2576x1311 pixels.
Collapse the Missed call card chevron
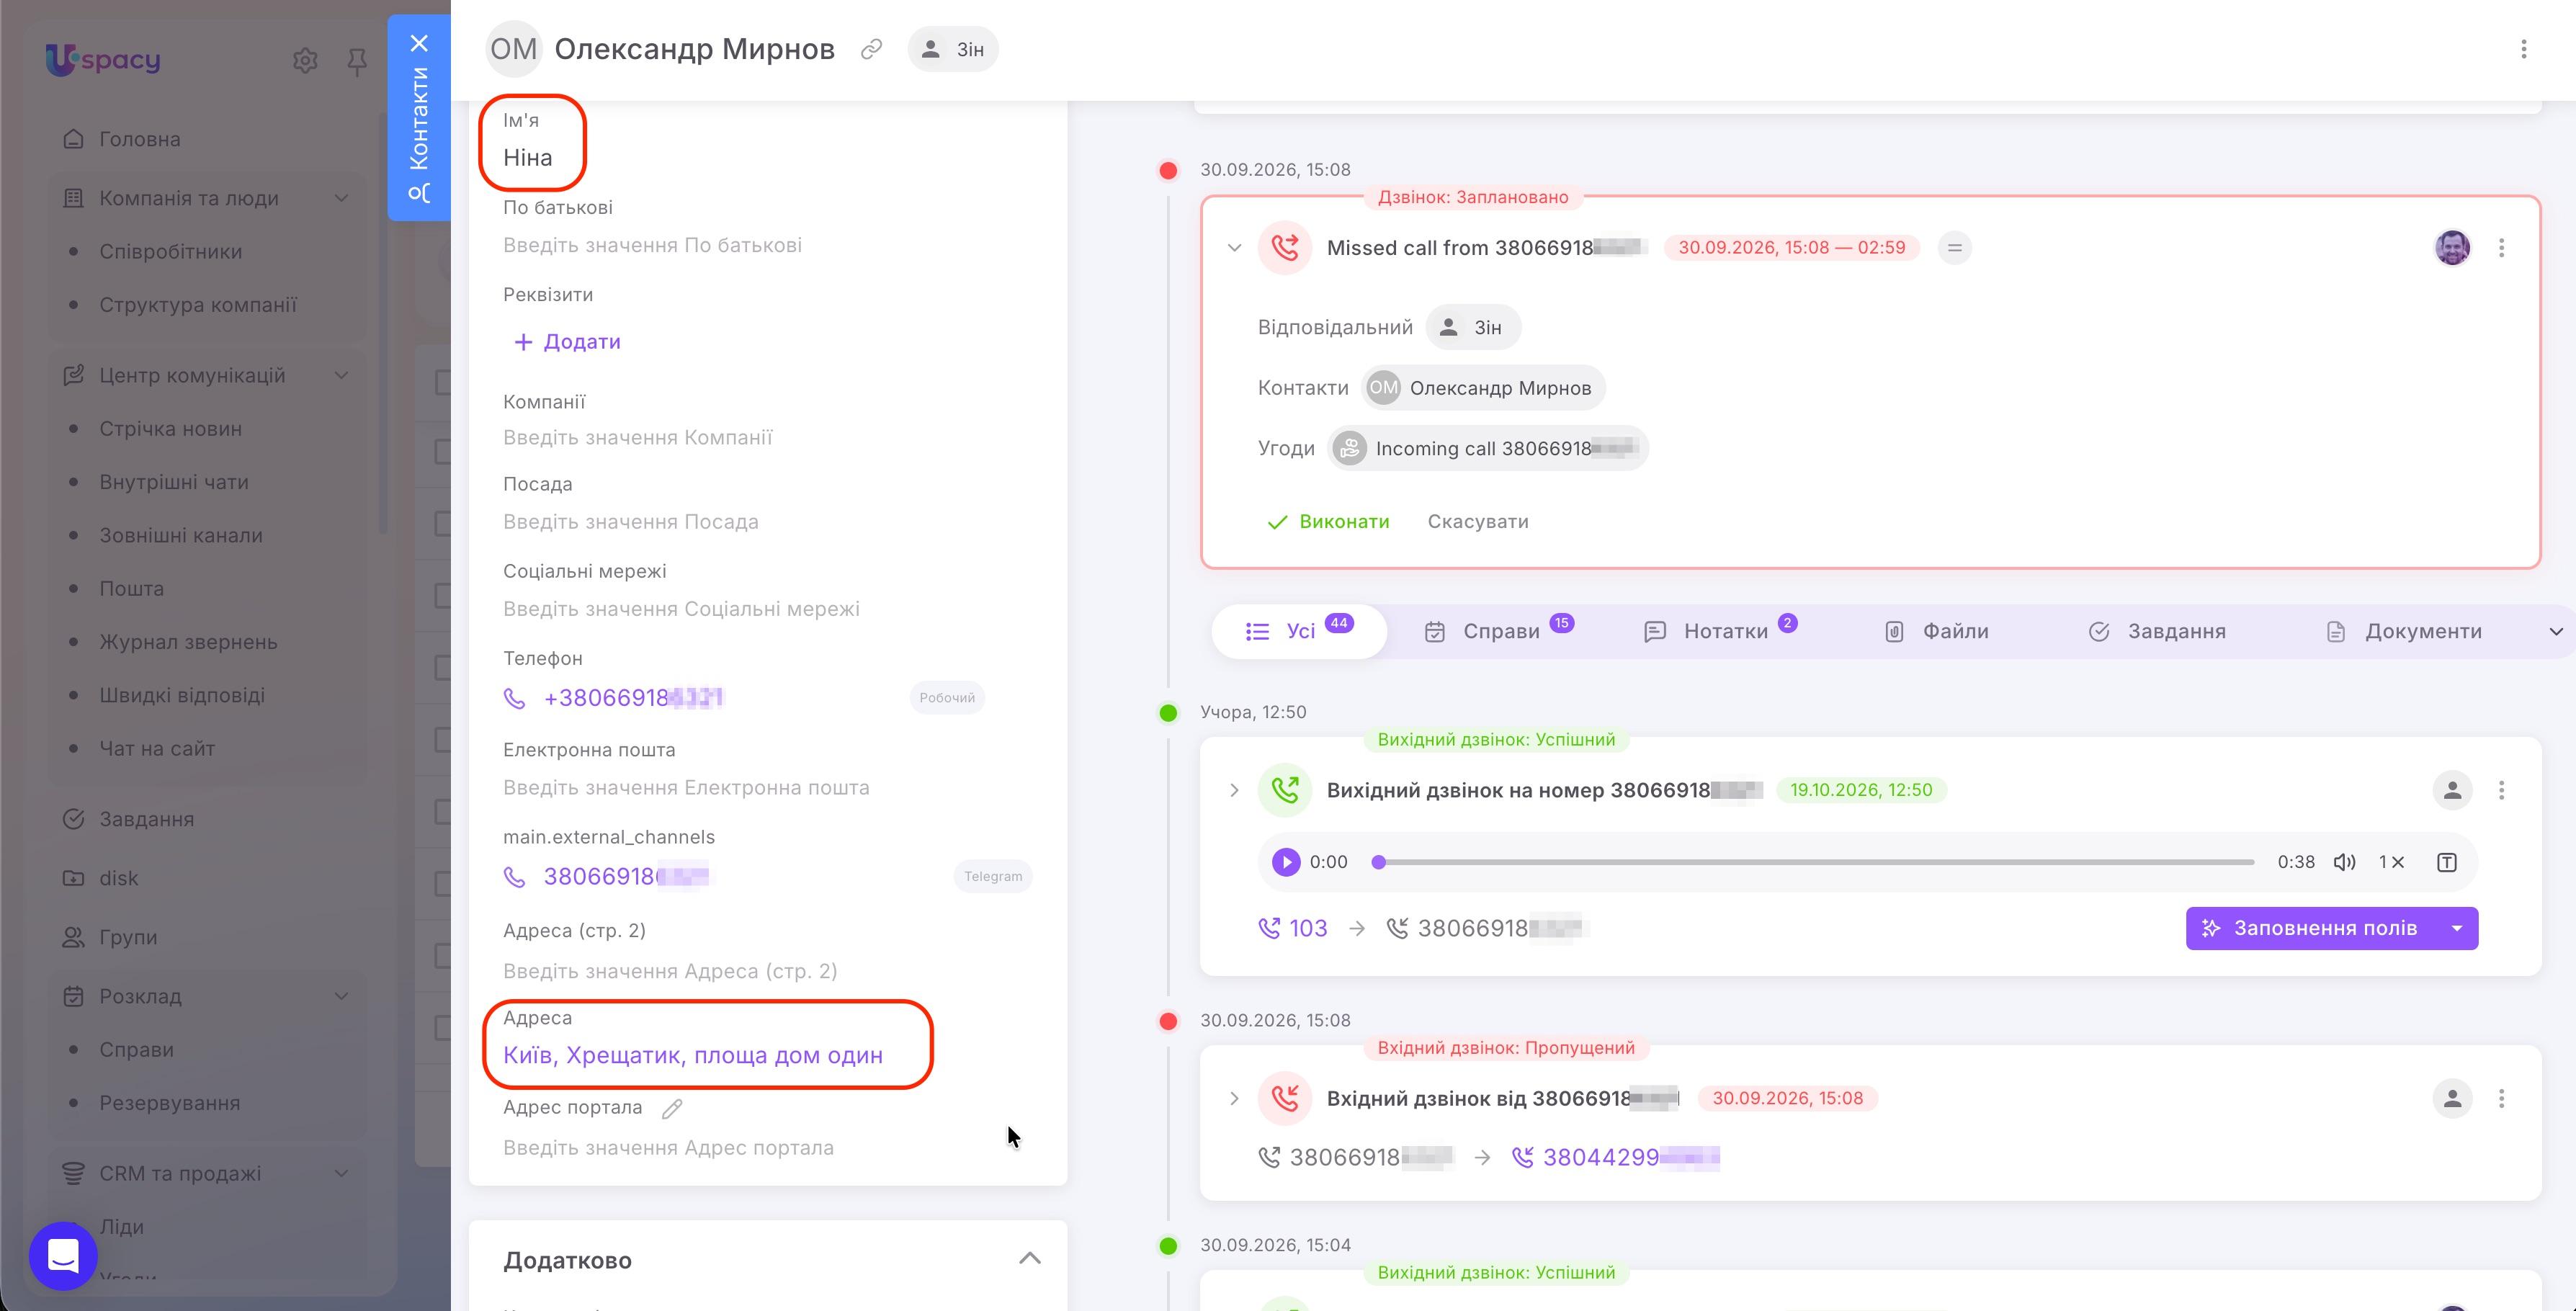click(x=1234, y=248)
